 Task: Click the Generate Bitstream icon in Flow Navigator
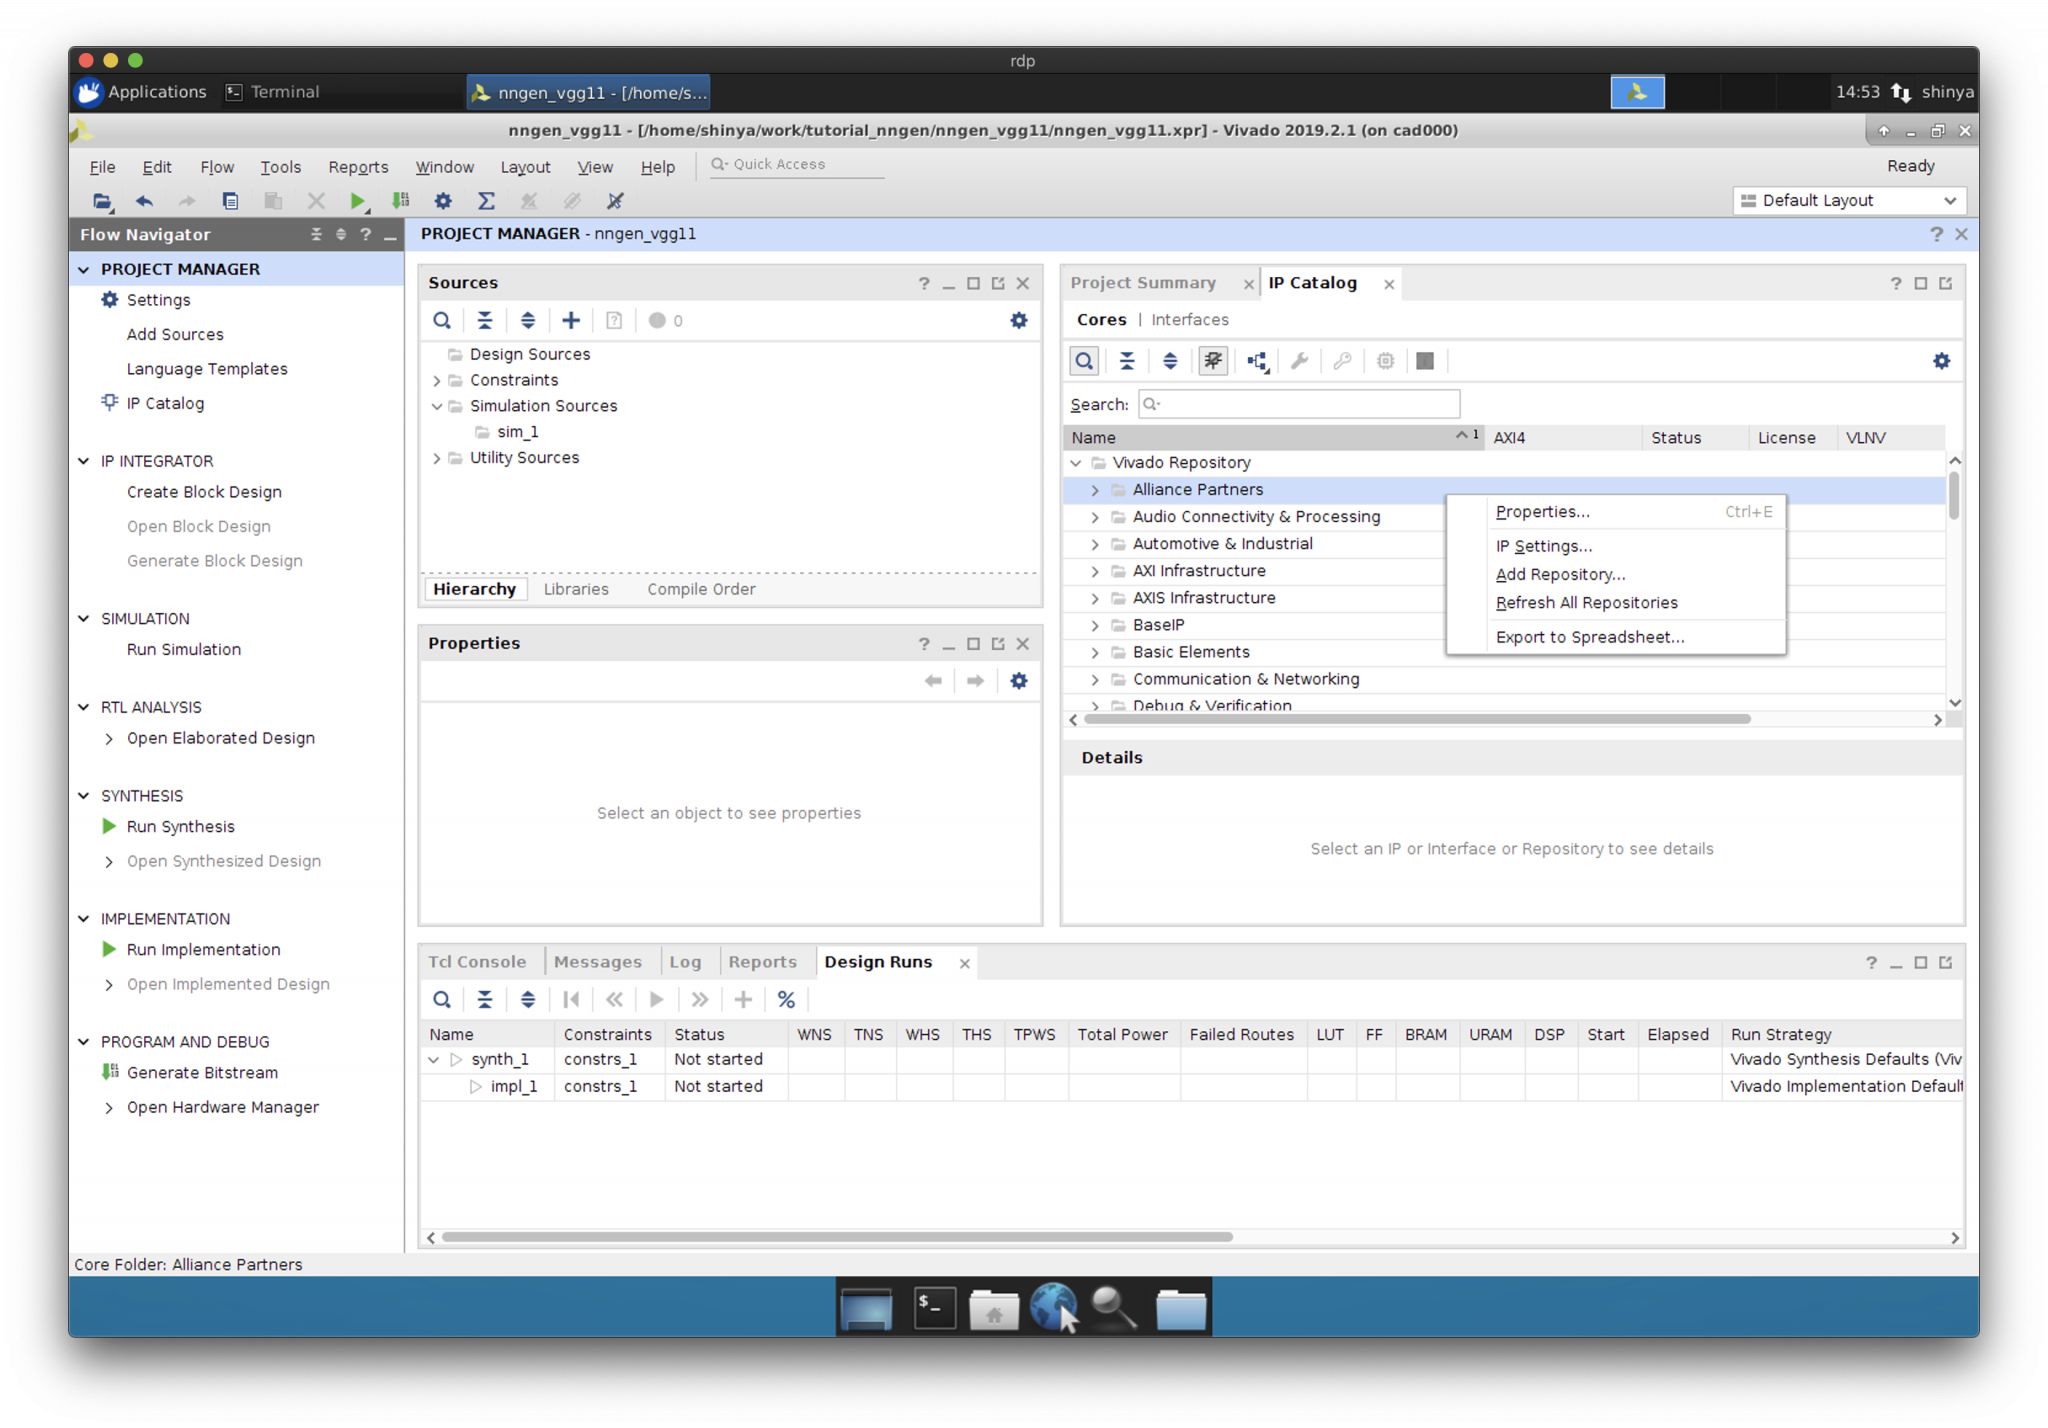tap(110, 1072)
